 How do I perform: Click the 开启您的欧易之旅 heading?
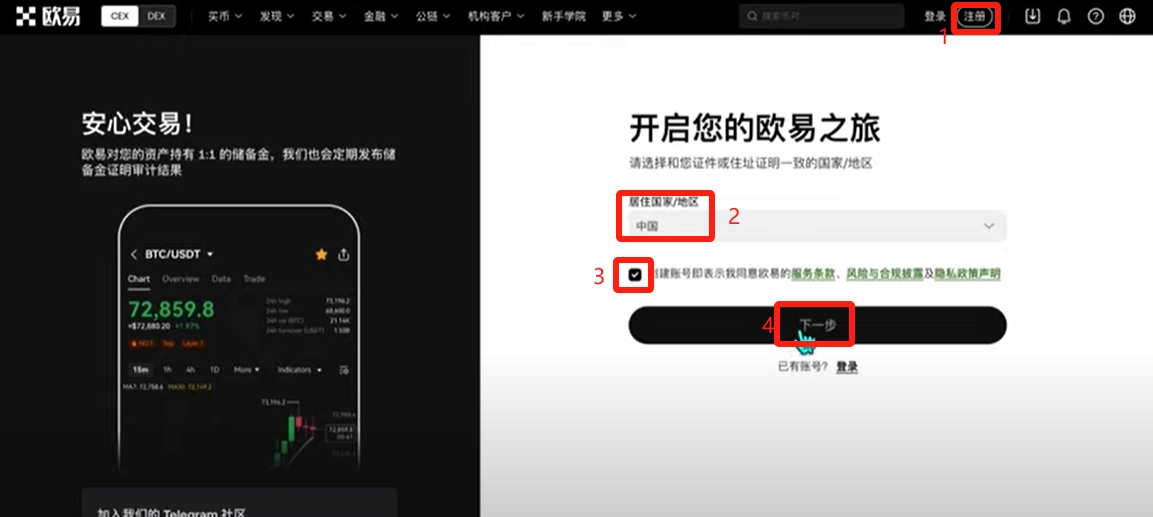click(754, 129)
